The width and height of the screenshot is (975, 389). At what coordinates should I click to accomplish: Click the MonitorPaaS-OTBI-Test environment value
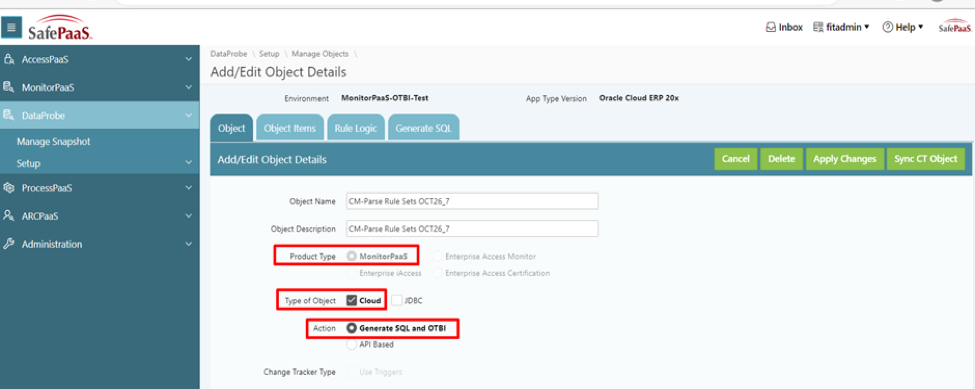[385, 98]
